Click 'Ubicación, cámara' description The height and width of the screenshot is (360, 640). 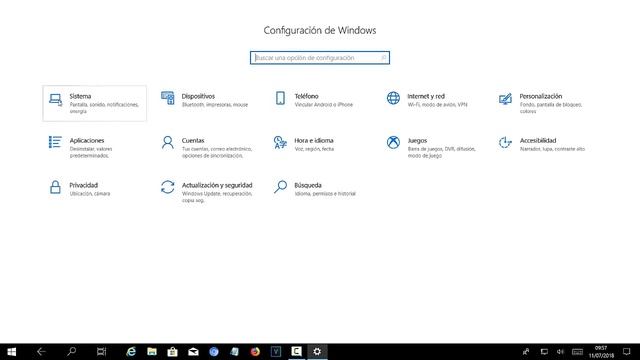coord(90,194)
